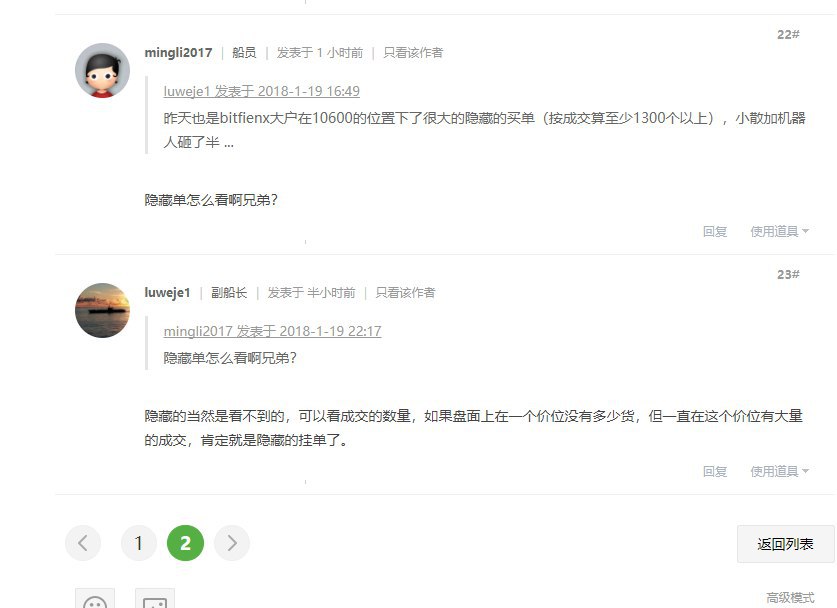Click 回复 on luweje1's post
This screenshot has height=608, width=837.
coord(715,471)
